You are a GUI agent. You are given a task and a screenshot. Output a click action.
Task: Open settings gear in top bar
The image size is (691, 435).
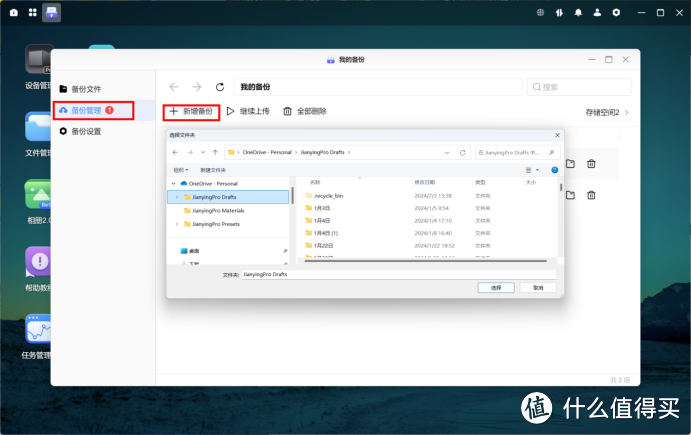[x=616, y=12]
